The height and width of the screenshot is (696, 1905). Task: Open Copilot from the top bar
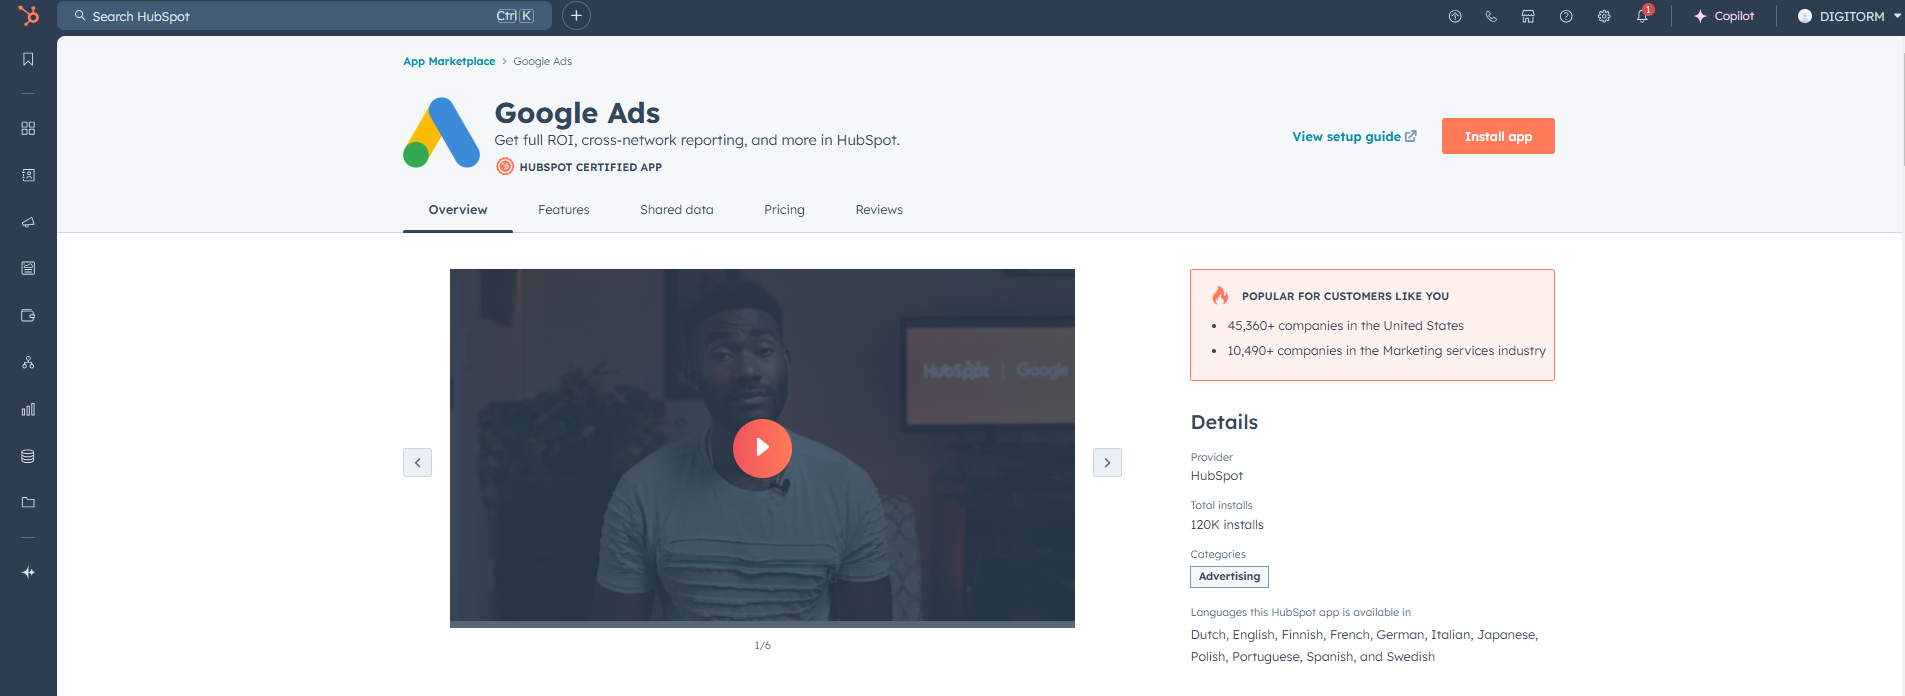1724,16
